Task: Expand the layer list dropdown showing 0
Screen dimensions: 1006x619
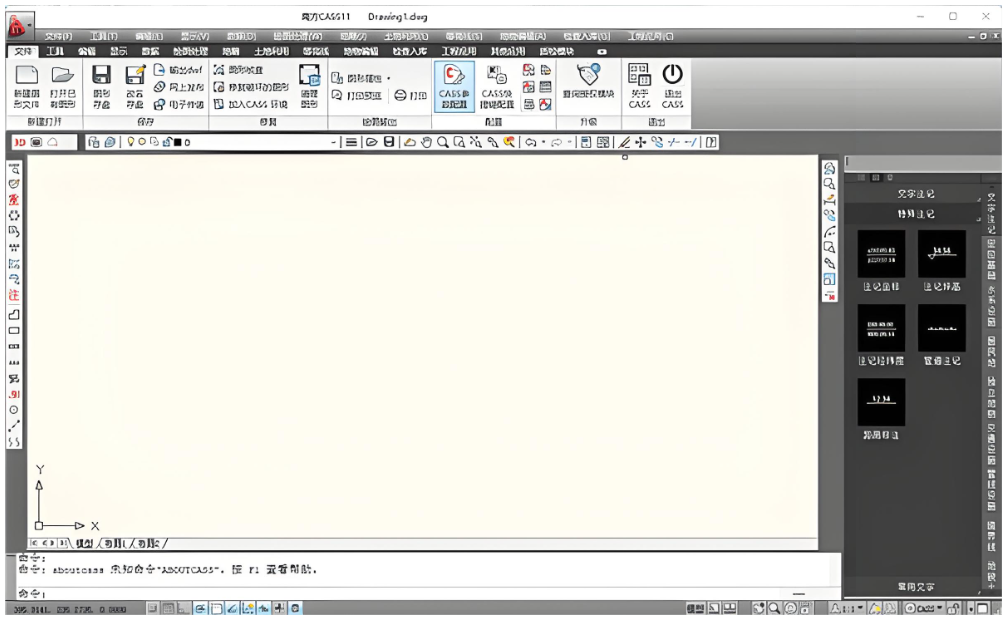Action: coord(335,142)
